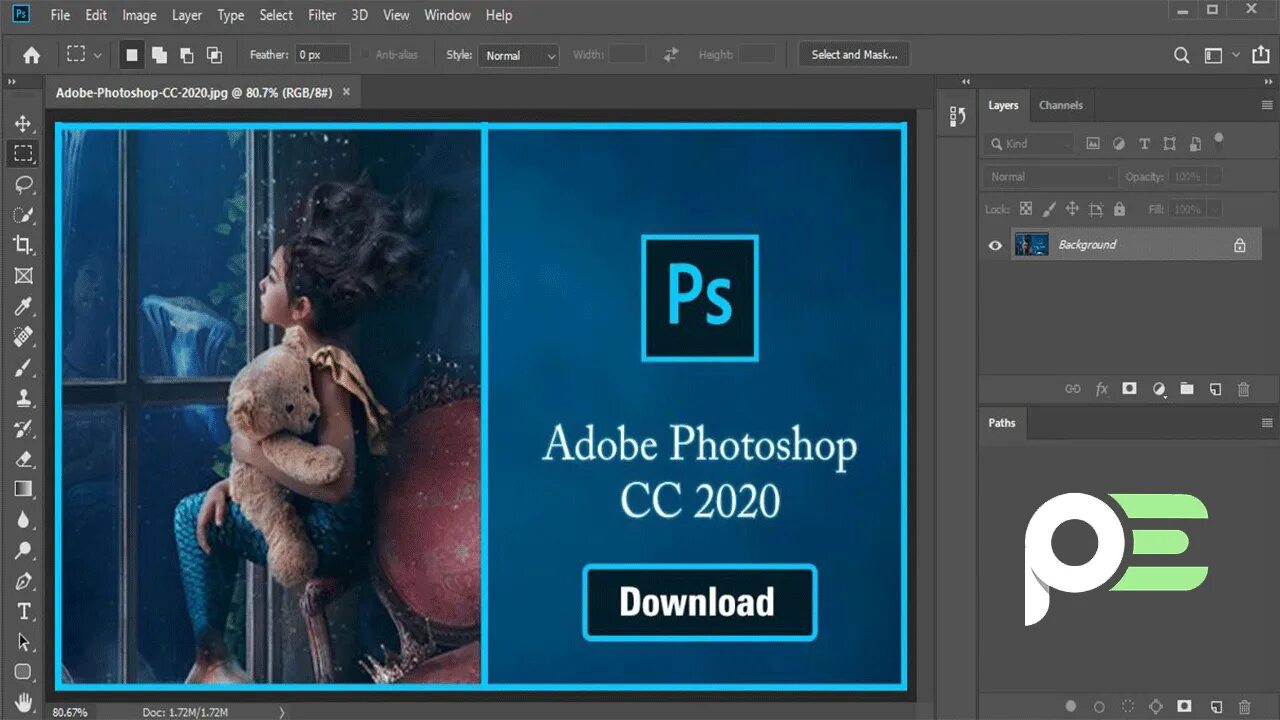
Task: Toggle type layer filter
Action: [x=1145, y=144]
